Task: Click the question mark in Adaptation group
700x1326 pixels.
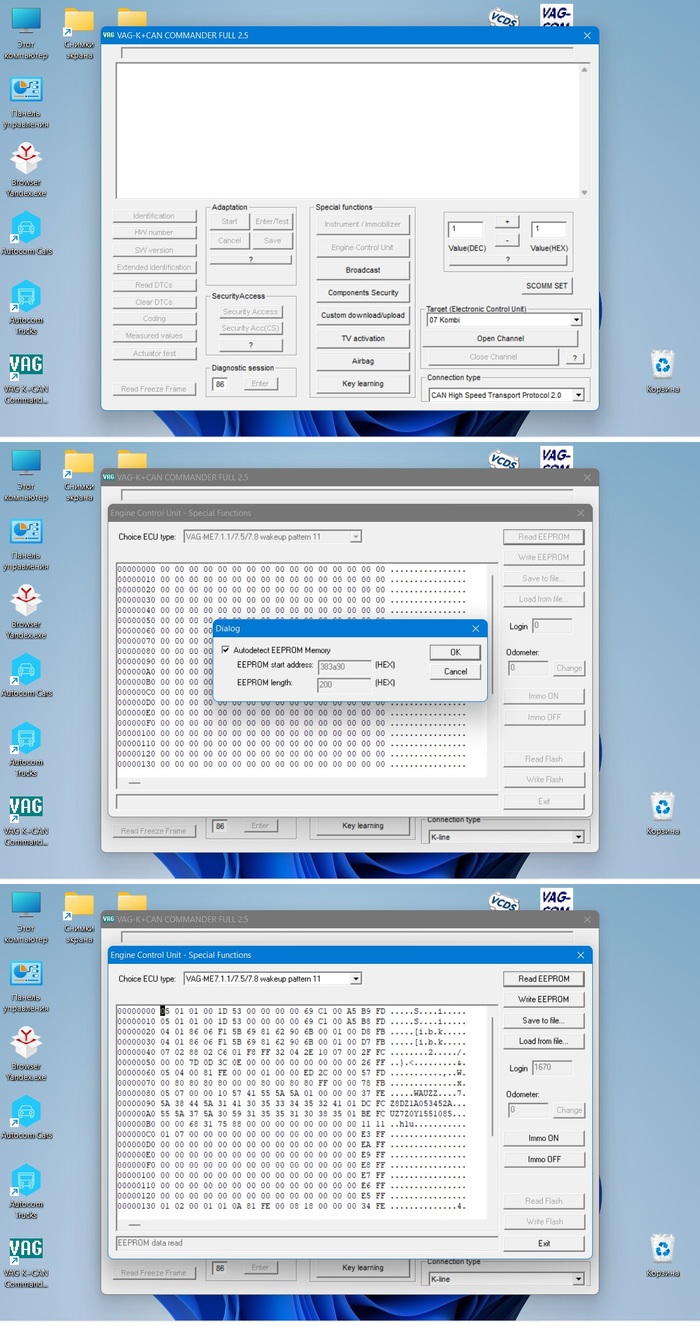Action: [250, 259]
